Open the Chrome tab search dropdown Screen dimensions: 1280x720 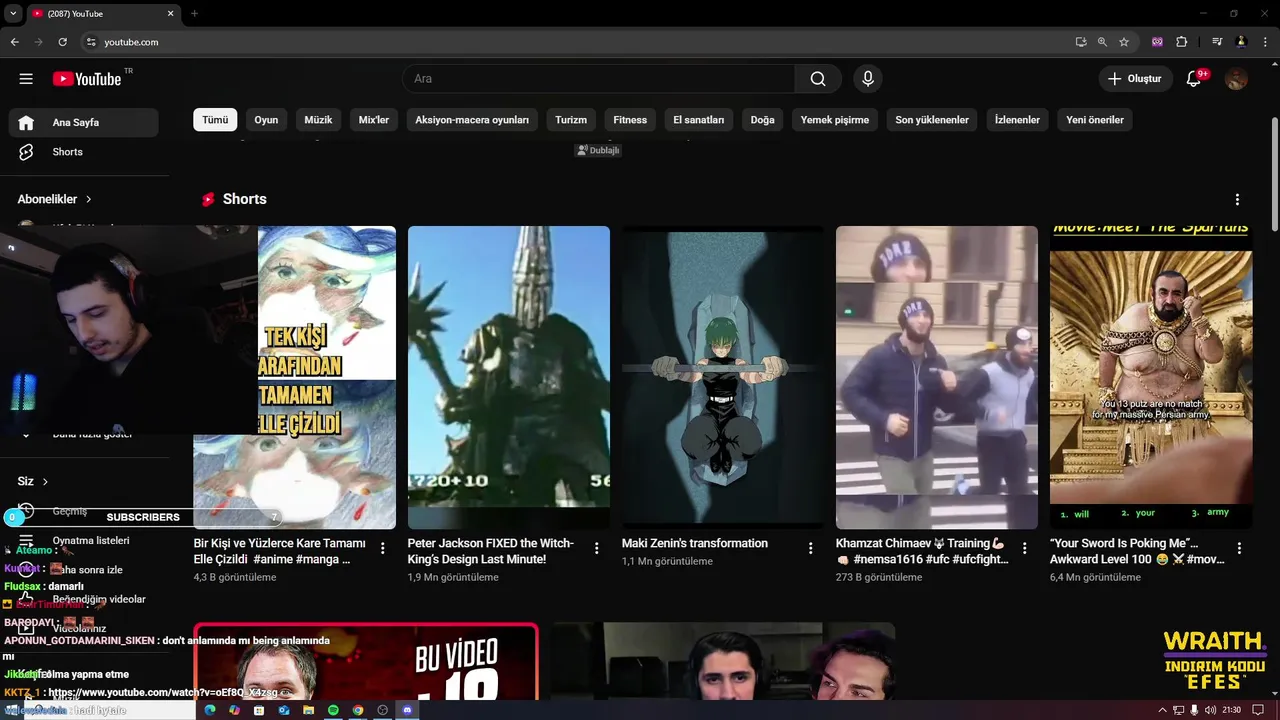tap(13, 14)
